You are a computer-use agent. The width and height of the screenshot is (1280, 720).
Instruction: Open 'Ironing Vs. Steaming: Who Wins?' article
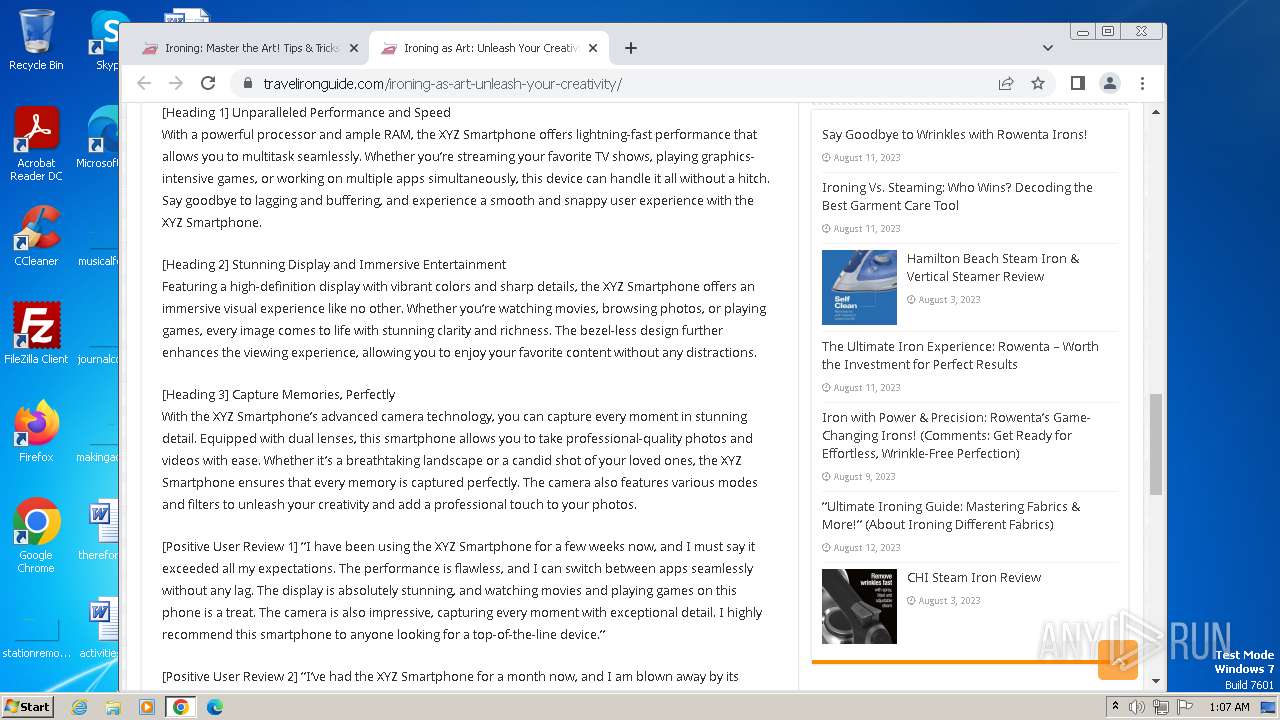[957, 196]
